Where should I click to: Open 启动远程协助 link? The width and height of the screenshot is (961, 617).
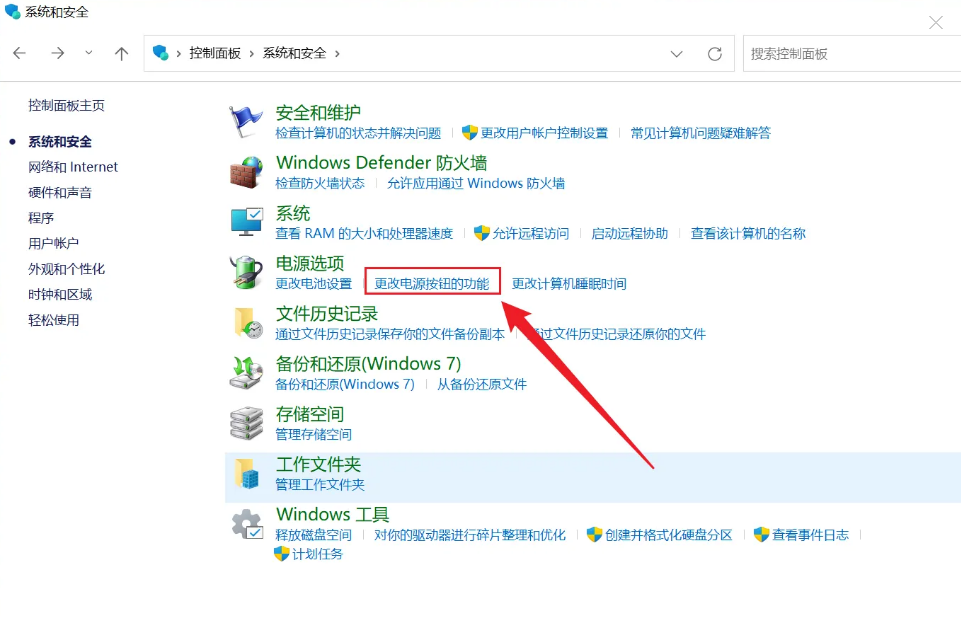(x=629, y=233)
